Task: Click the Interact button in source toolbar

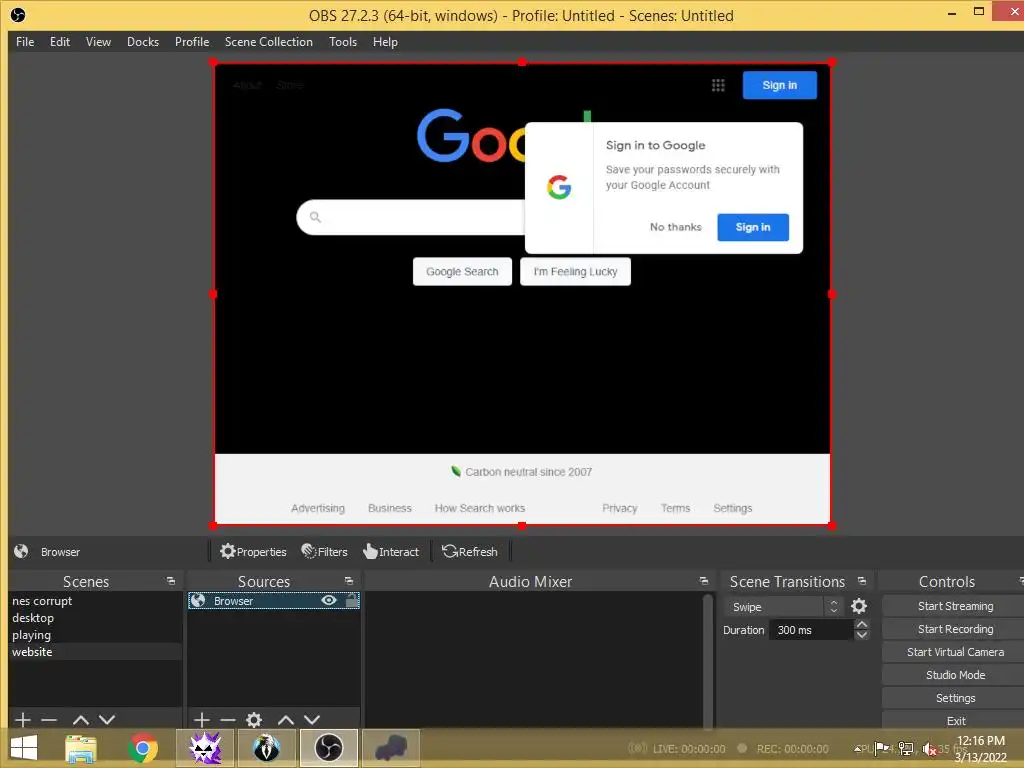Action: 391,552
